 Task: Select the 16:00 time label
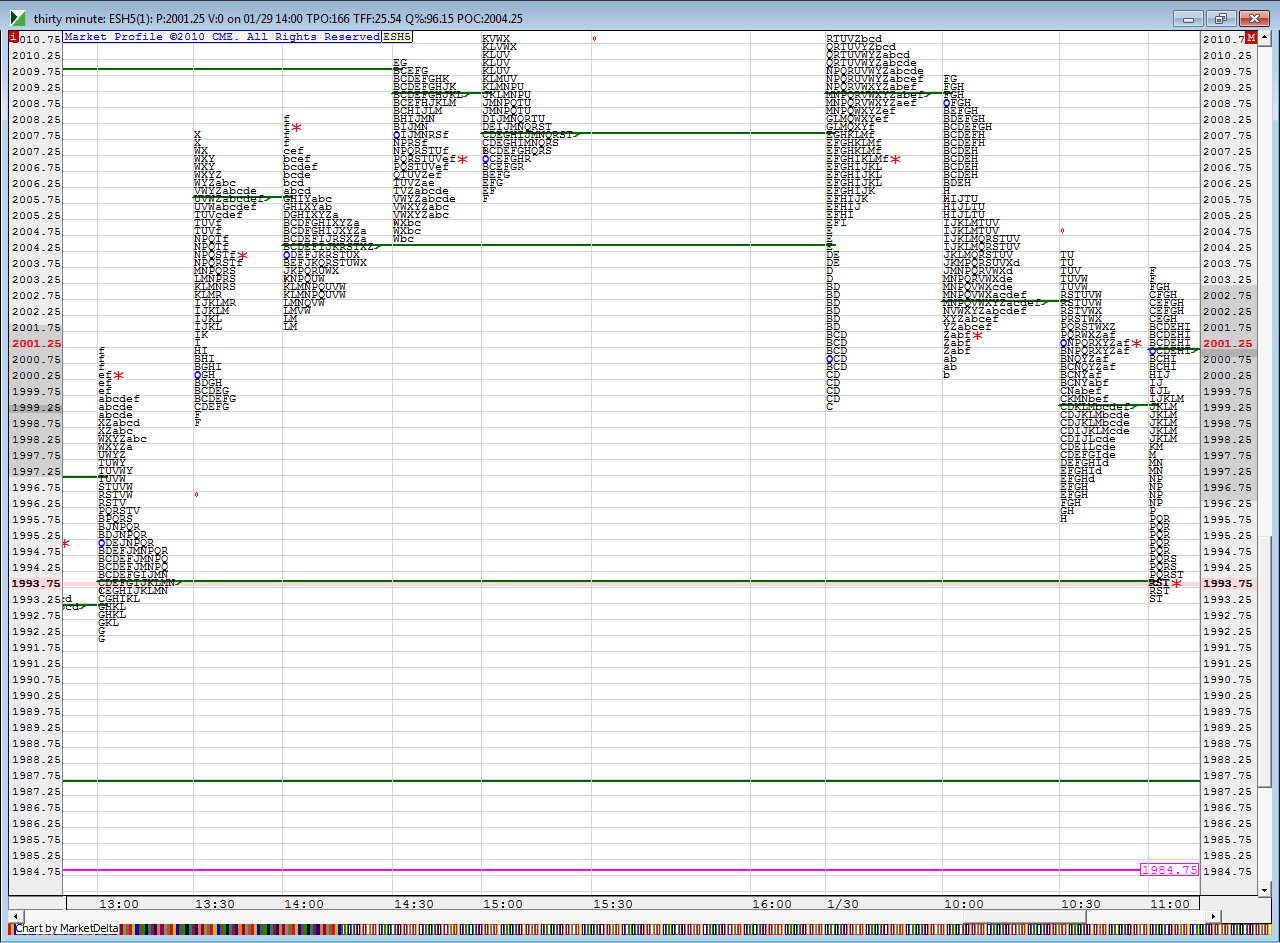(771, 903)
